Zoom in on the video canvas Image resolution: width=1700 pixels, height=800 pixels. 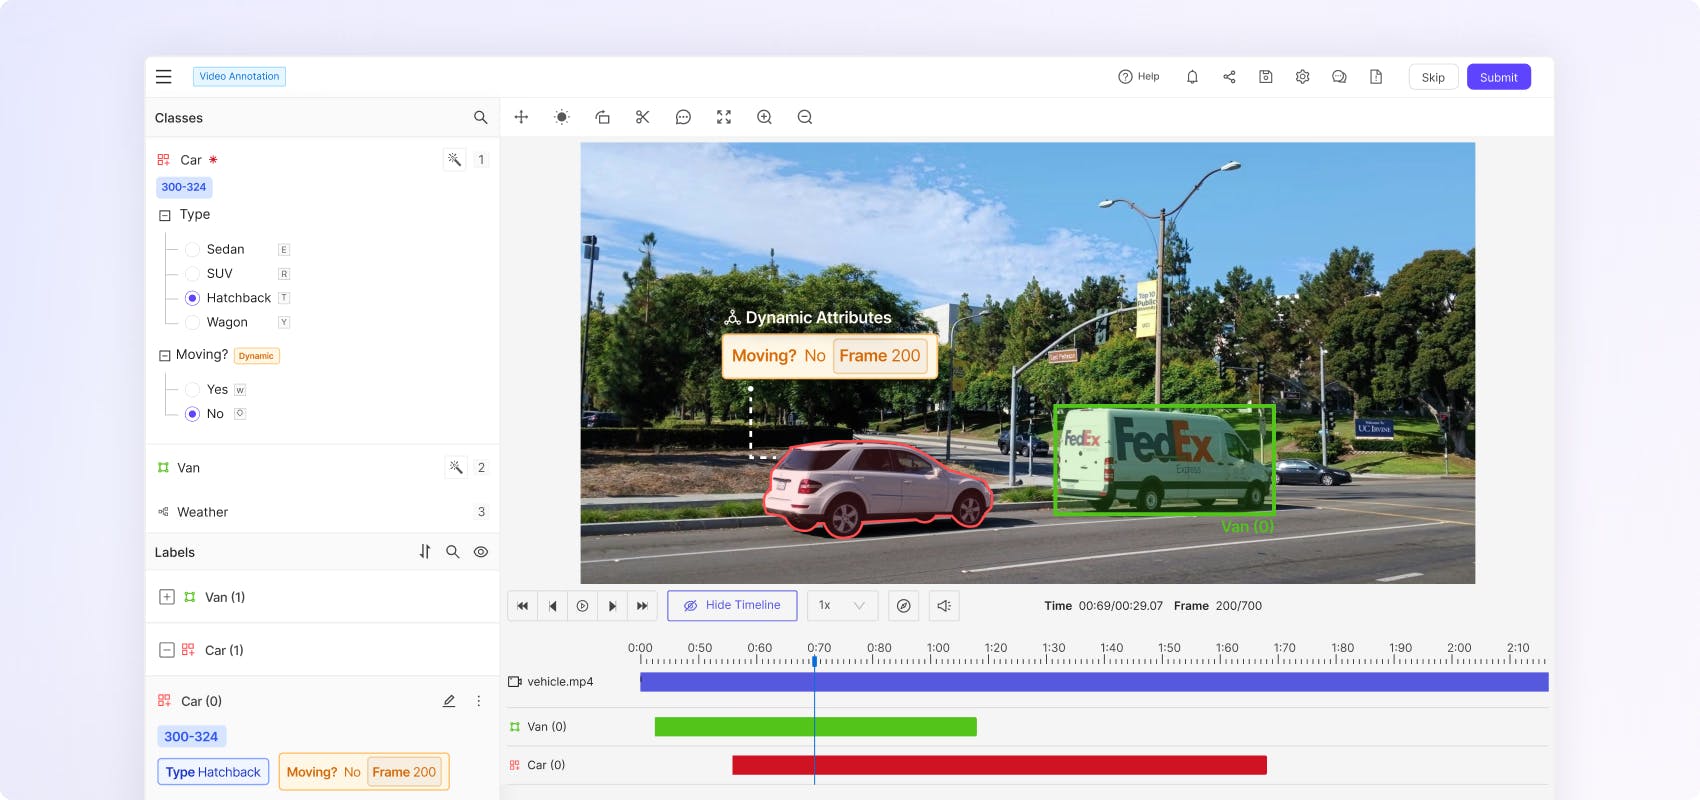764,117
